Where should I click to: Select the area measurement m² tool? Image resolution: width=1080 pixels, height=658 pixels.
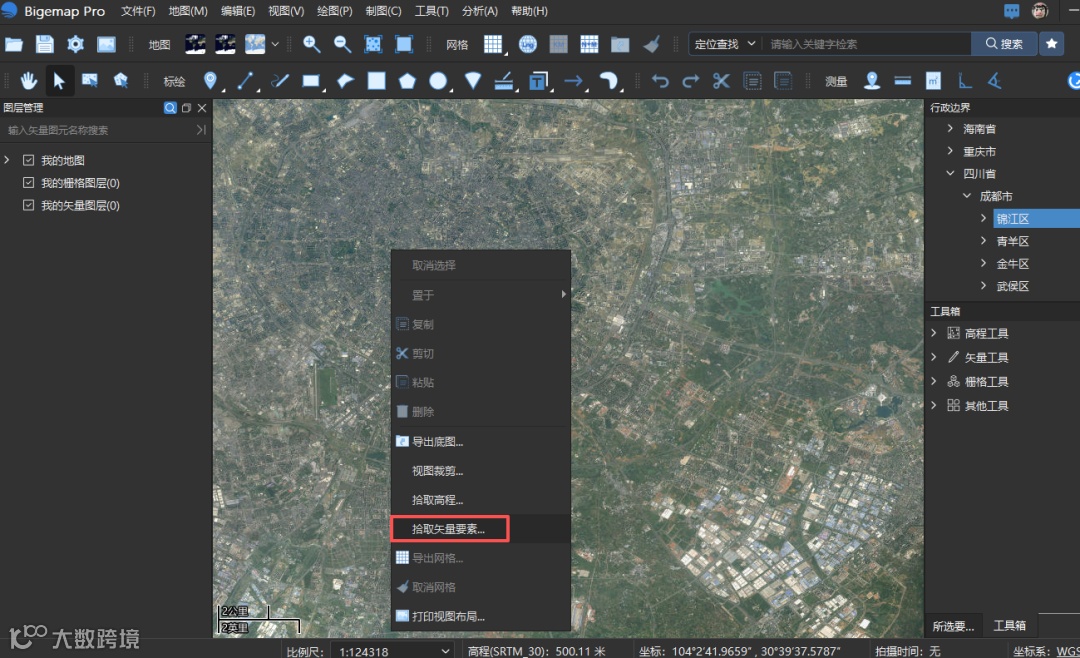pos(933,81)
